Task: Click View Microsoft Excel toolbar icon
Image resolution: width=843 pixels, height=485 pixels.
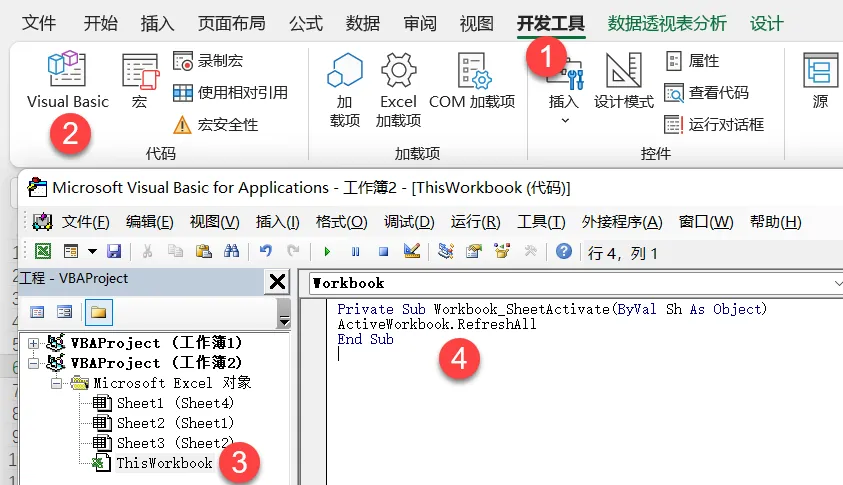Action: 43,251
